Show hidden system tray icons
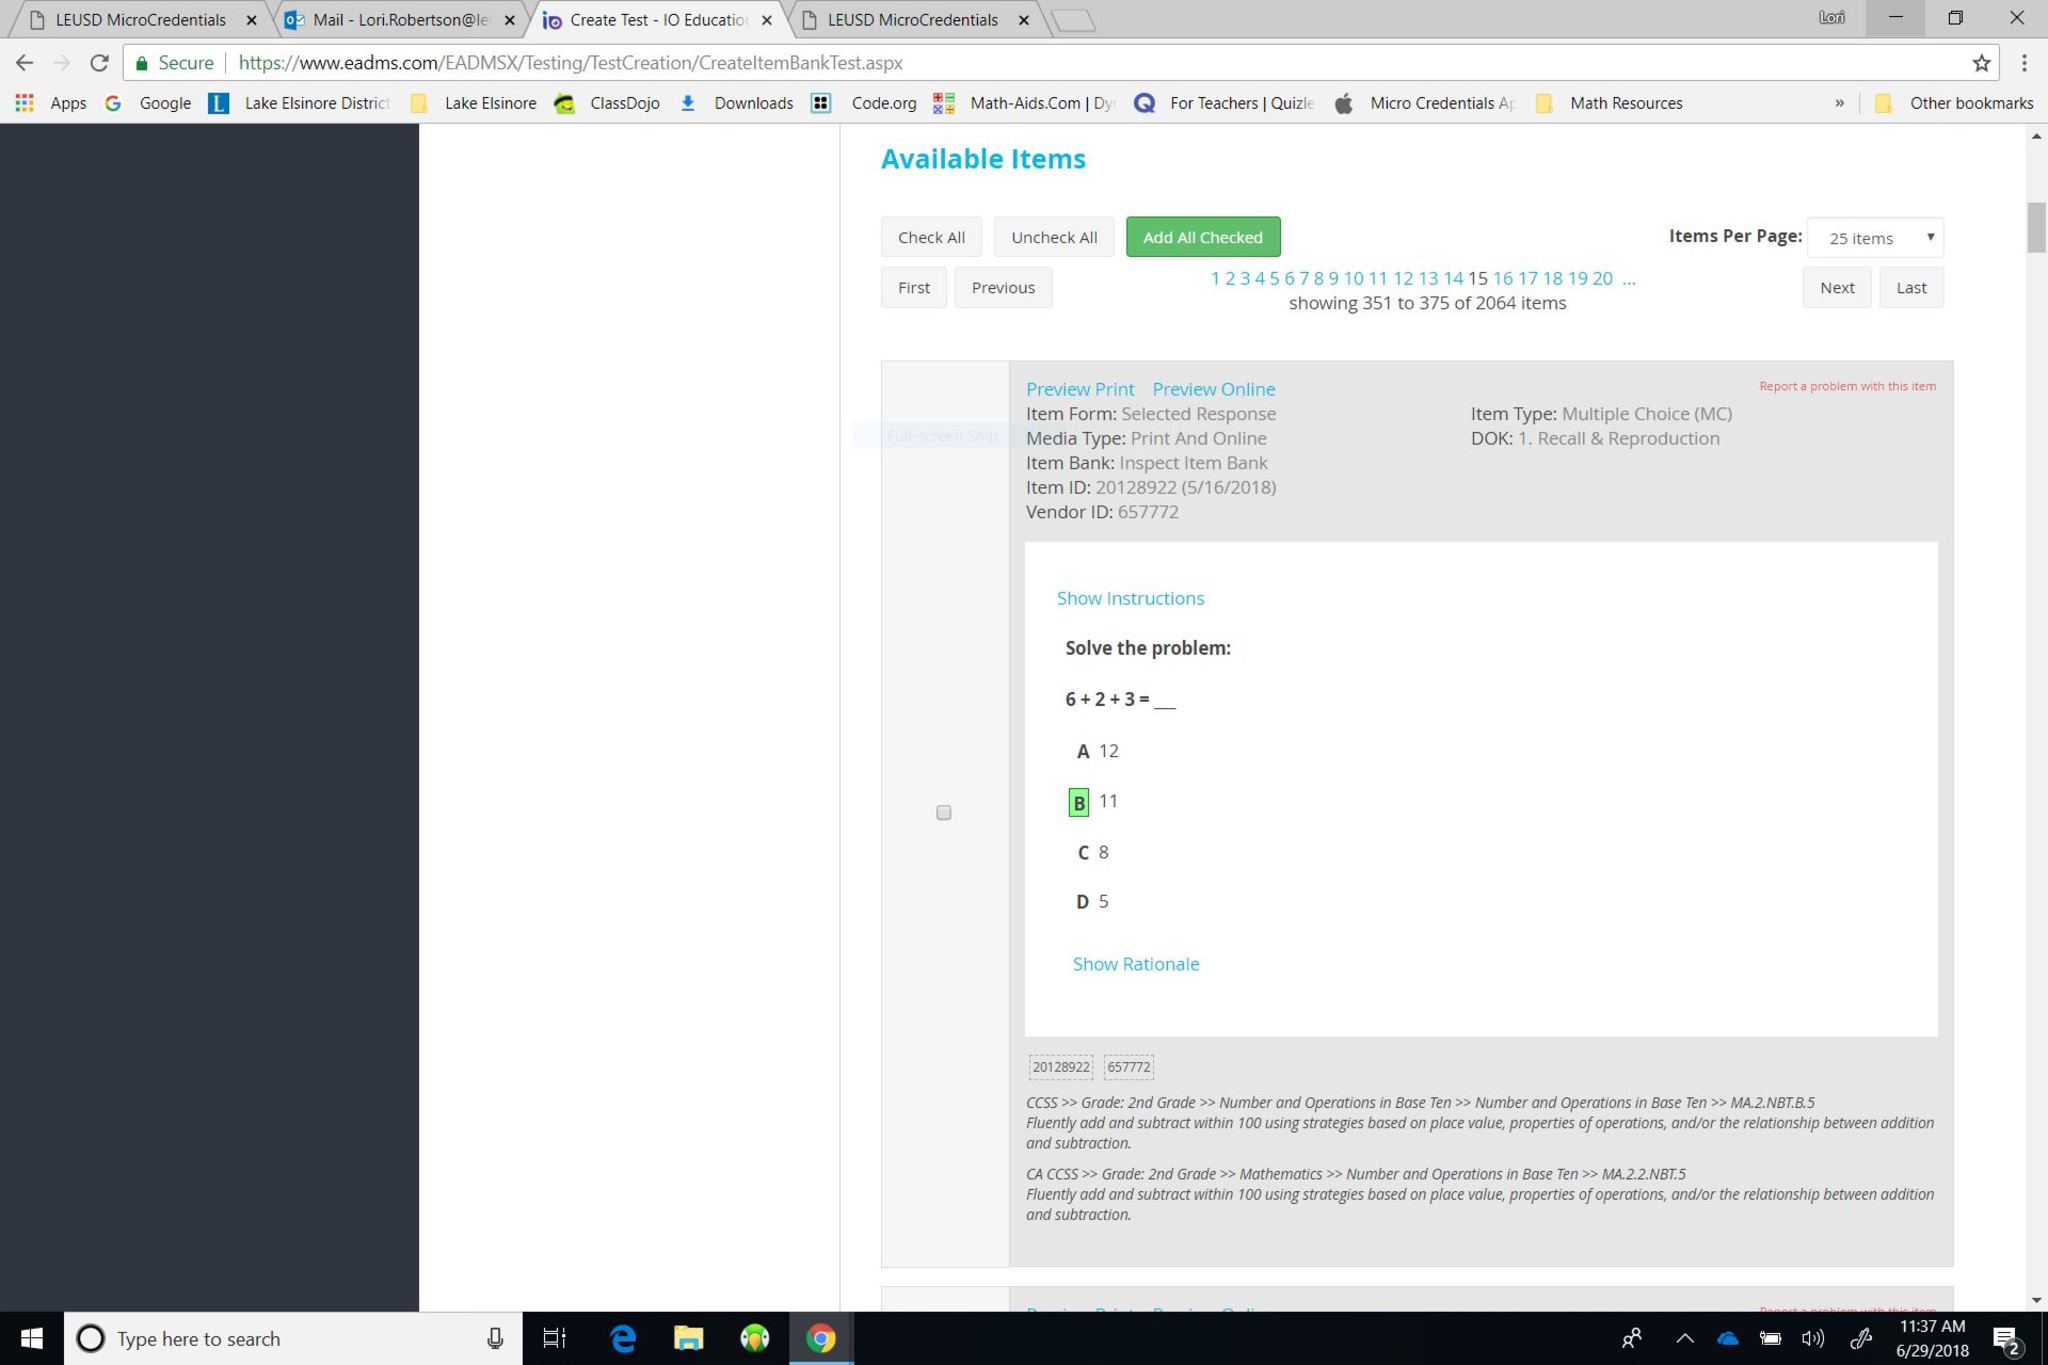This screenshot has width=2048, height=1365. [1685, 1338]
